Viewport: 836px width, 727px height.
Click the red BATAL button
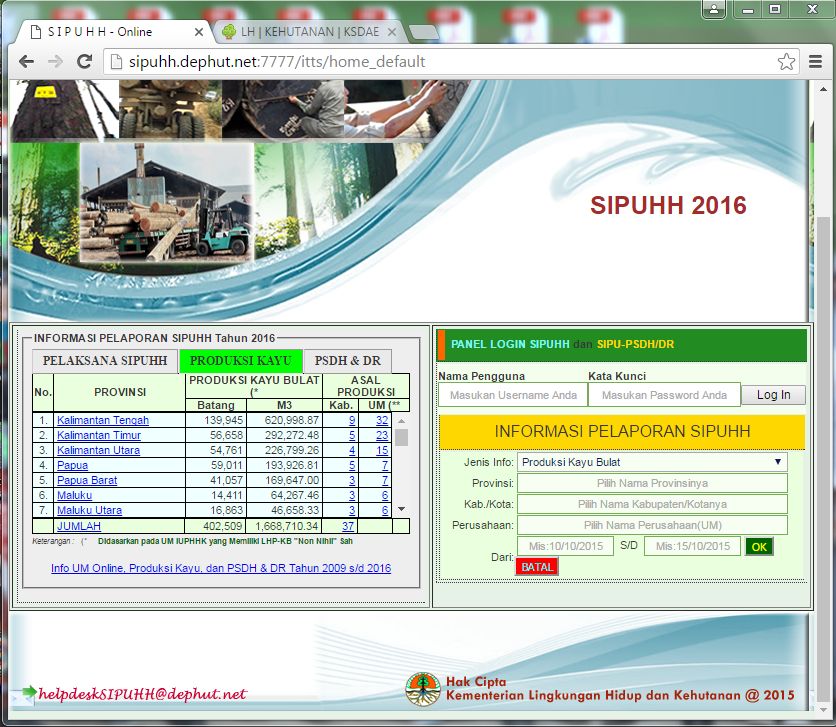click(x=537, y=567)
